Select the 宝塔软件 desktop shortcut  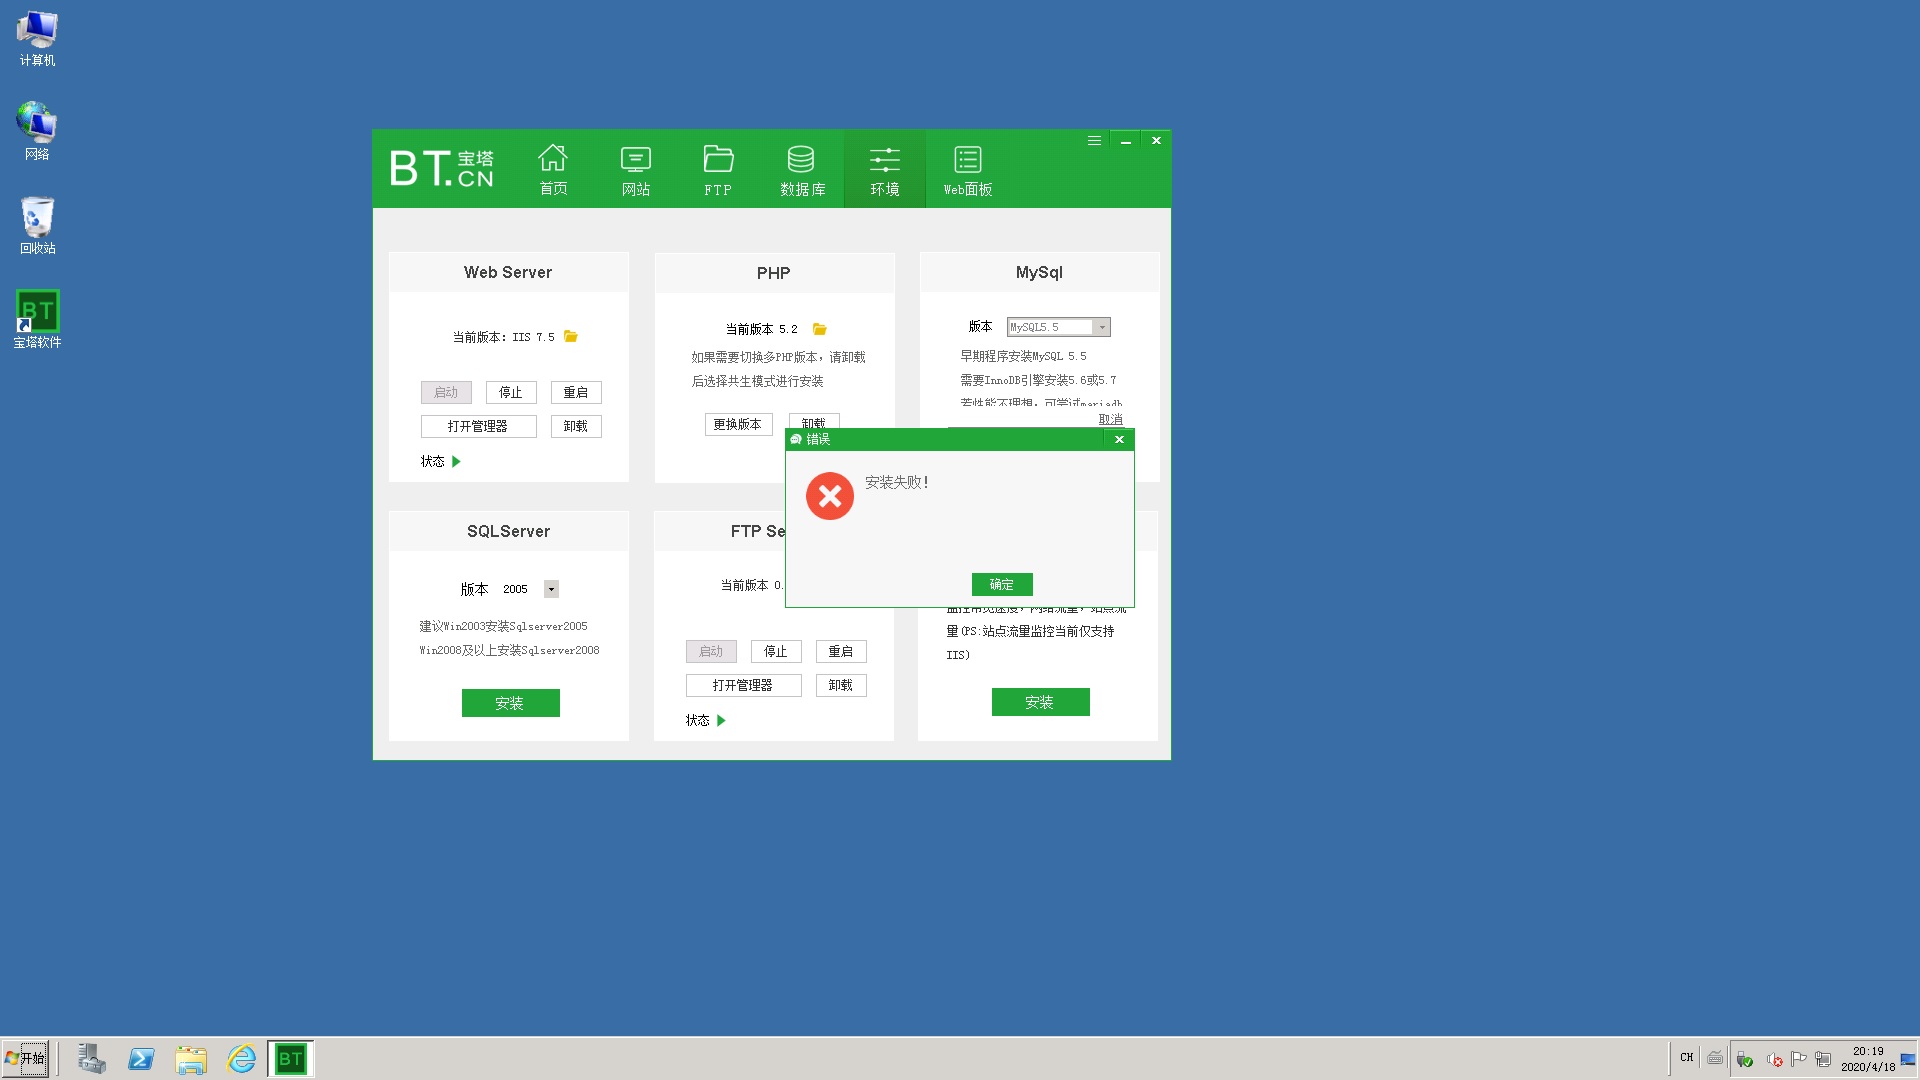pos(37,319)
